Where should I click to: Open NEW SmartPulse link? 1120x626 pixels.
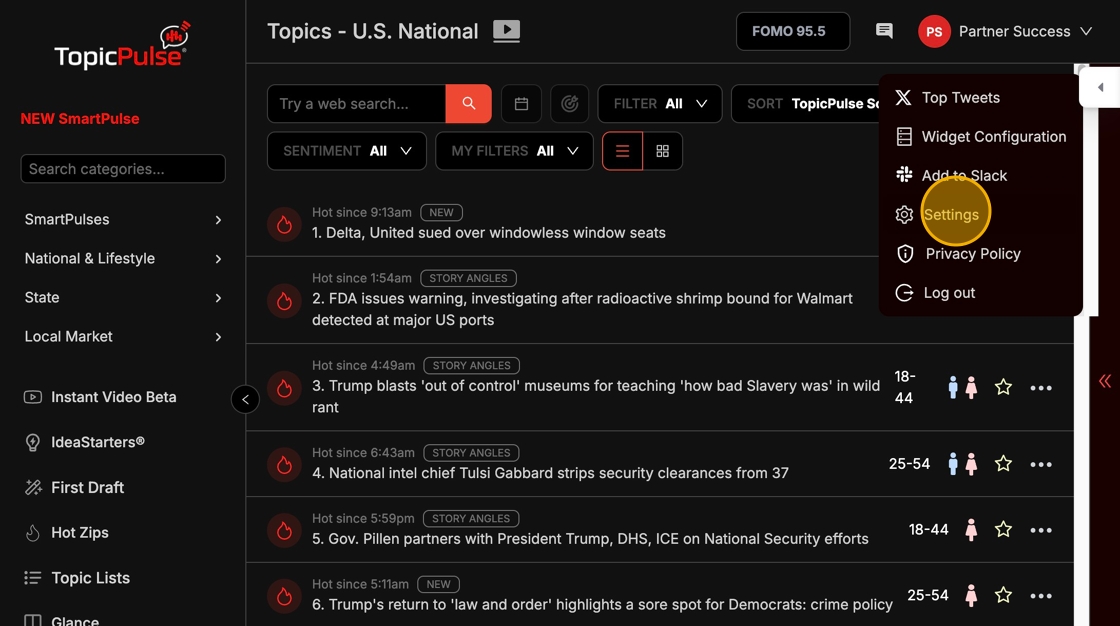tap(80, 119)
